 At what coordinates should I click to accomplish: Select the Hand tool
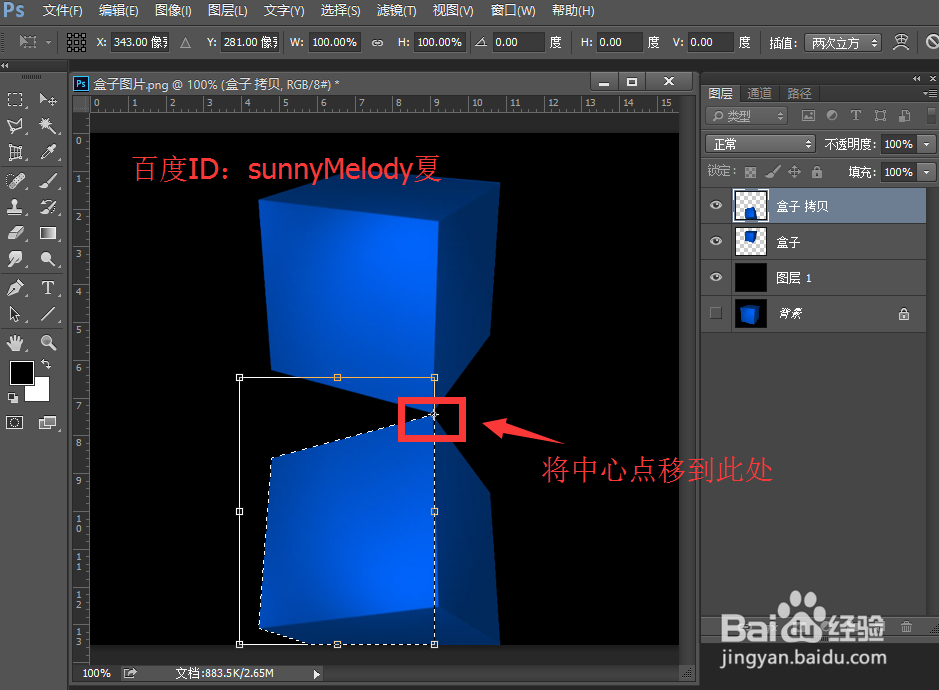[16, 343]
